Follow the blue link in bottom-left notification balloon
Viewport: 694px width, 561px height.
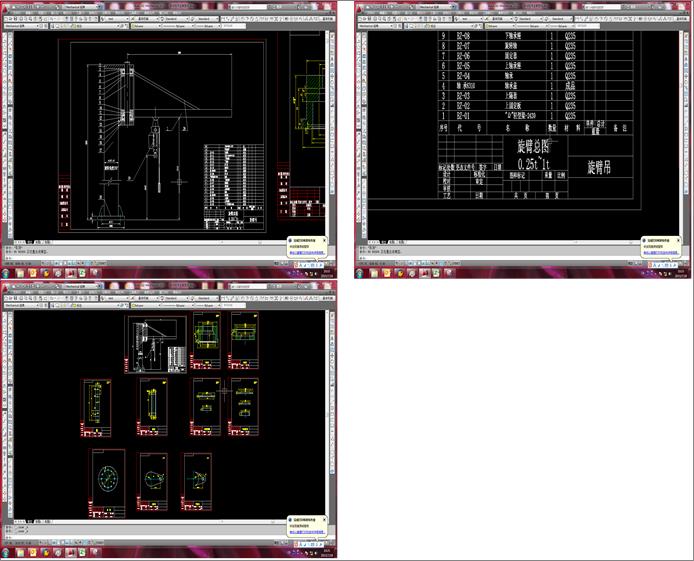click(x=307, y=532)
